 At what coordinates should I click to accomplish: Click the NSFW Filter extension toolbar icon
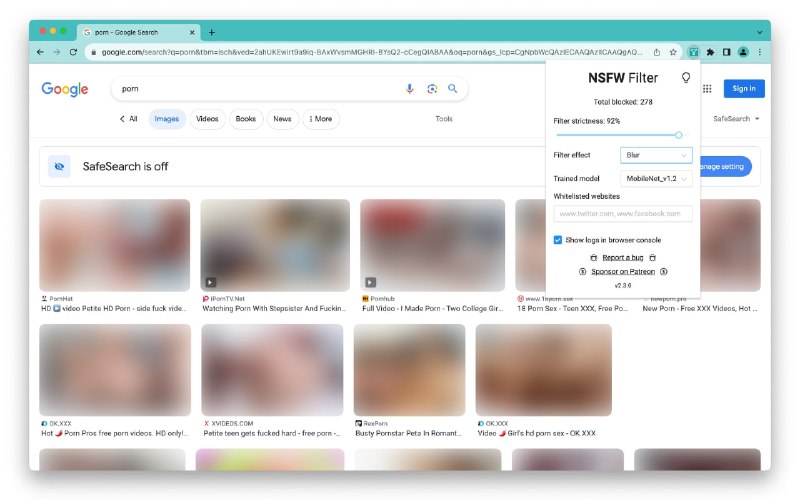pos(692,52)
